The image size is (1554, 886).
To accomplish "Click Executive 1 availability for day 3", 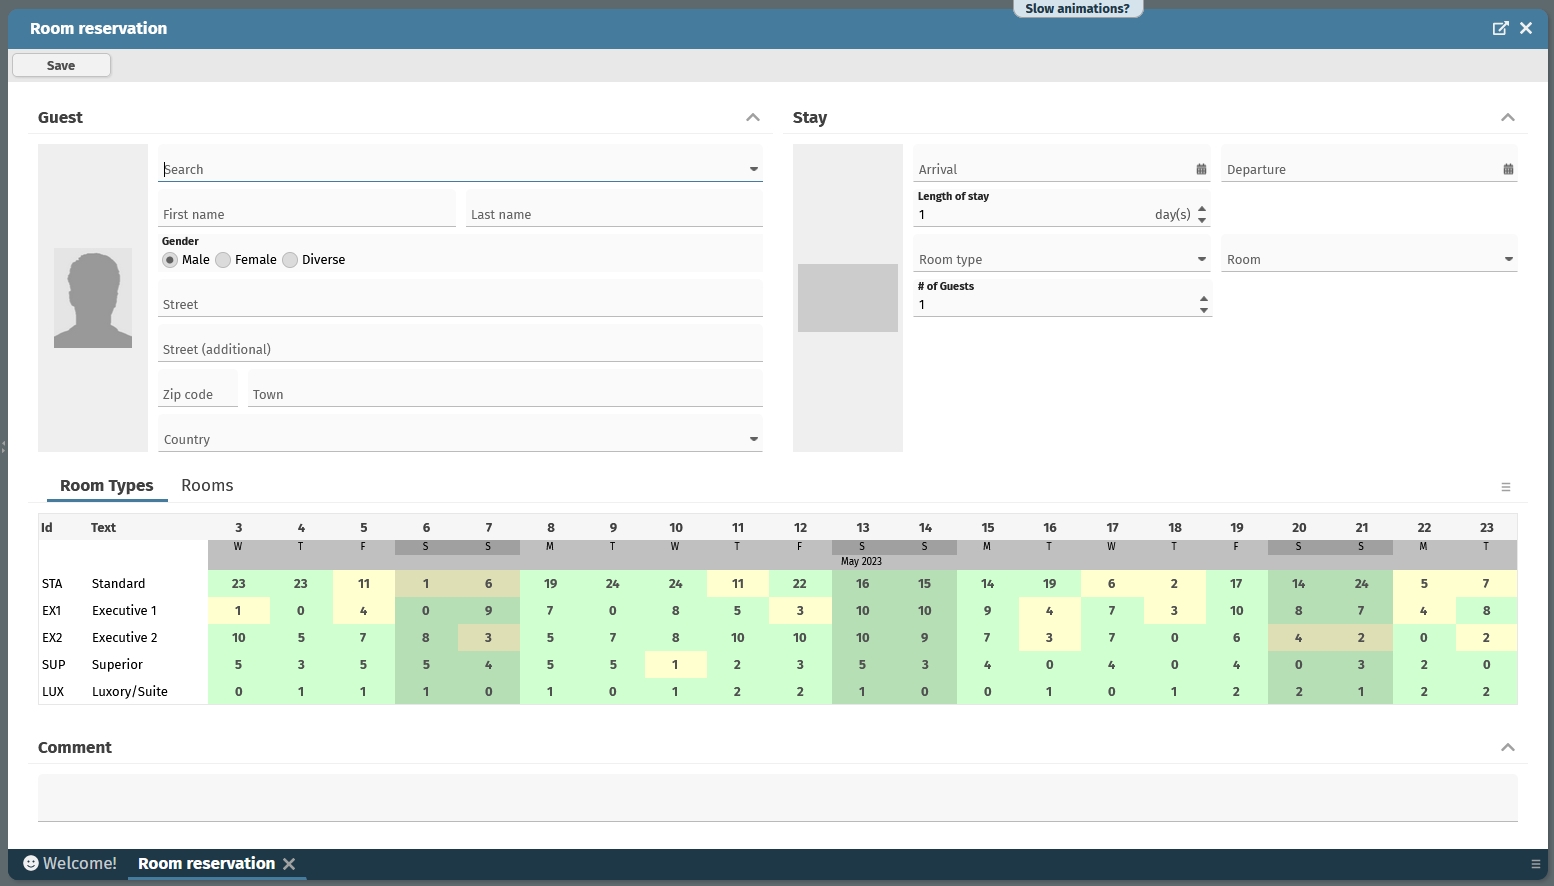I will (239, 610).
